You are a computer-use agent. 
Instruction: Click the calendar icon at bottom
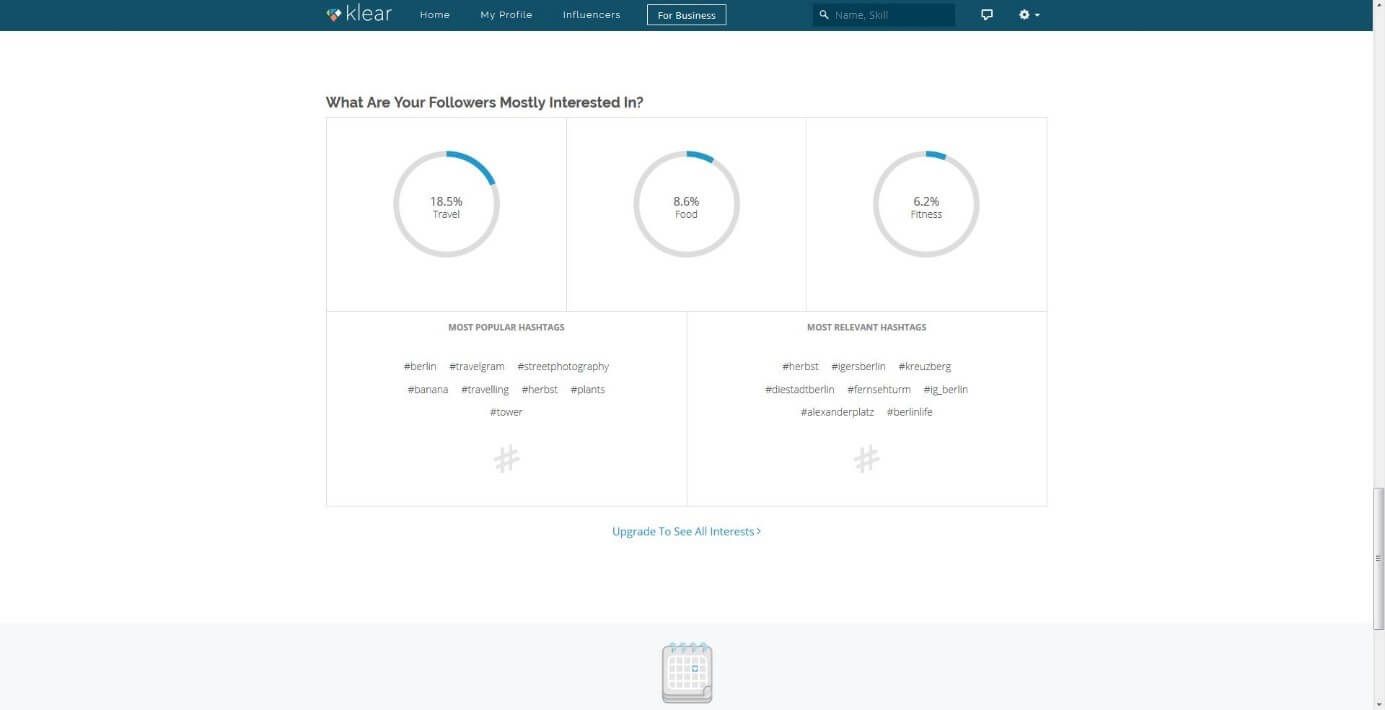click(x=687, y=673)
